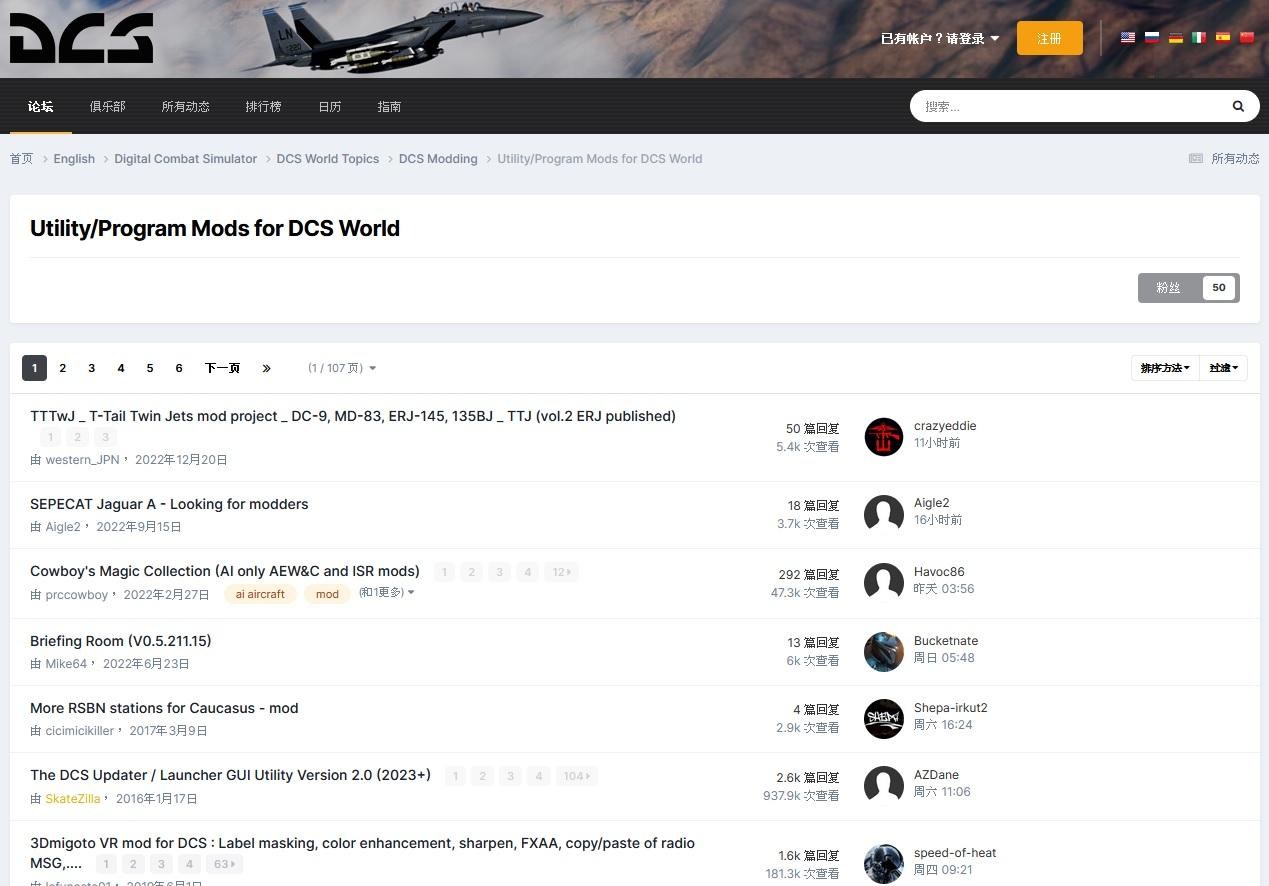Screen dimensions: 1269x886
Task: Open Havoc86's avatar
Action: (884, 582)
